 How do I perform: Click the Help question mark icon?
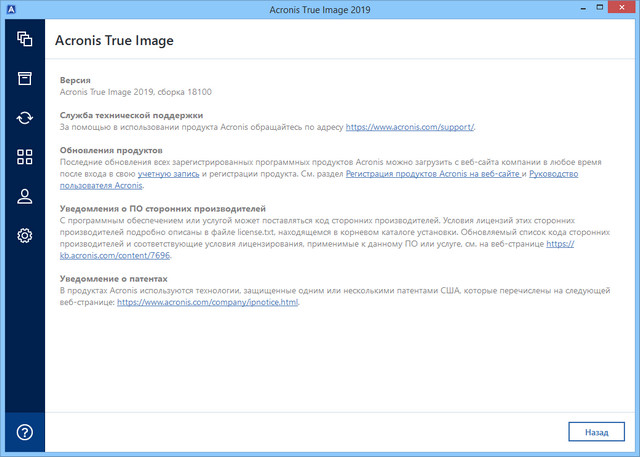tap(25, 432)
